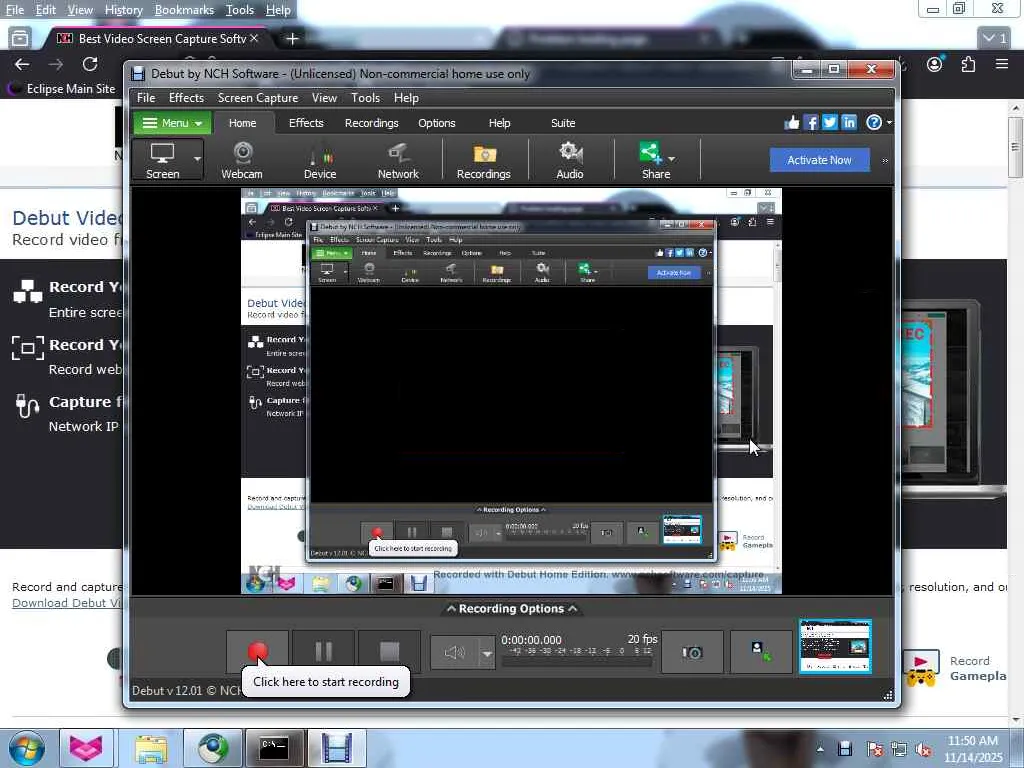Open the browser extensions puzzle icon

point(968,64)
